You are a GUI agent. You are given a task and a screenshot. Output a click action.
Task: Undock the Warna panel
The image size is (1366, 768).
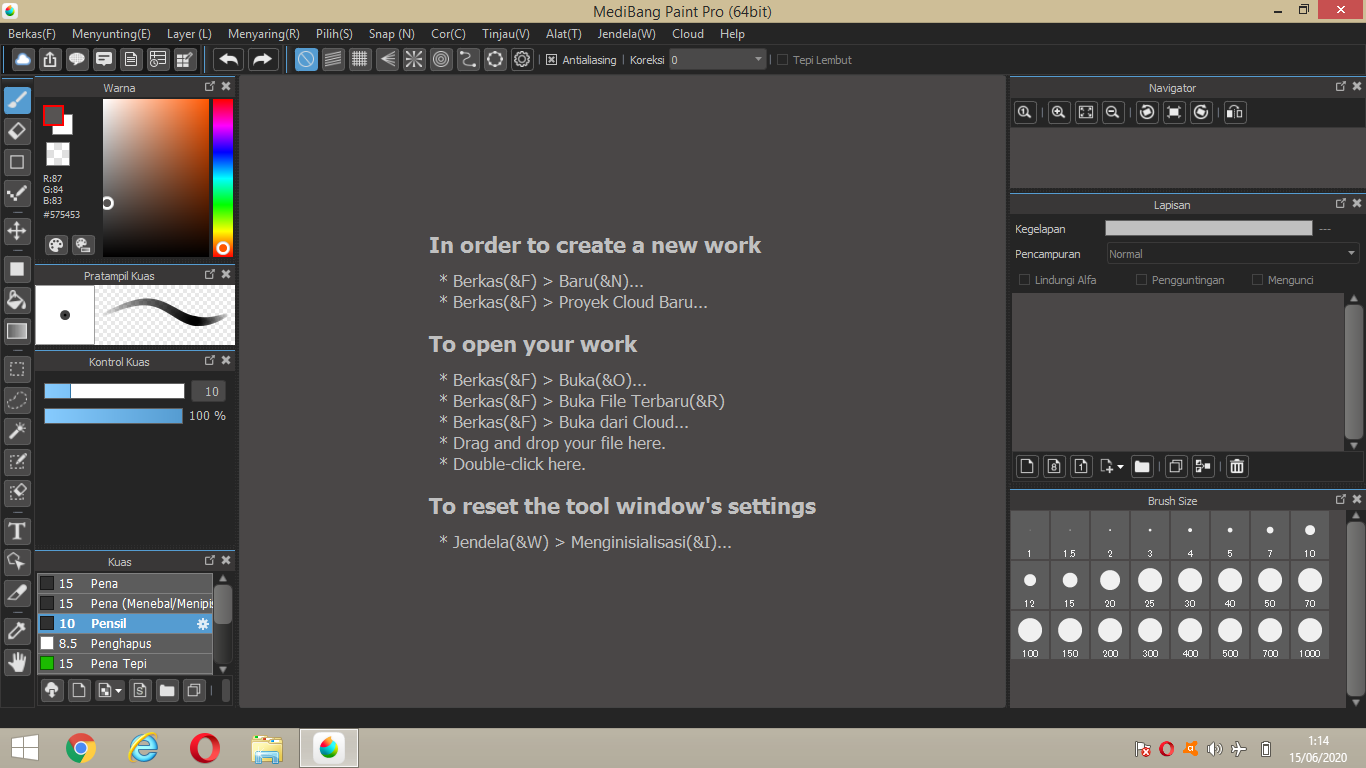[210, 87]
